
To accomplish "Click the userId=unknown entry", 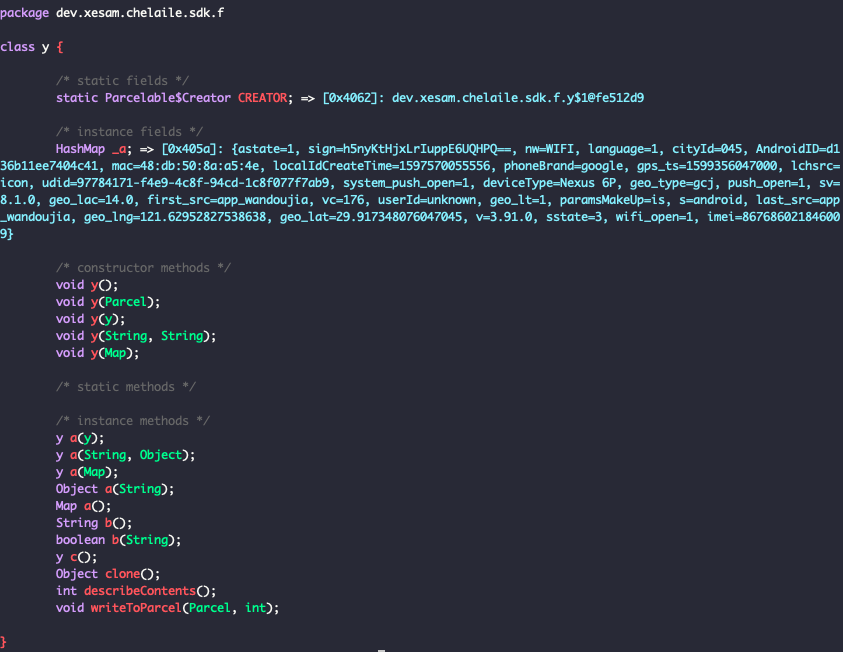I will 427,200.
